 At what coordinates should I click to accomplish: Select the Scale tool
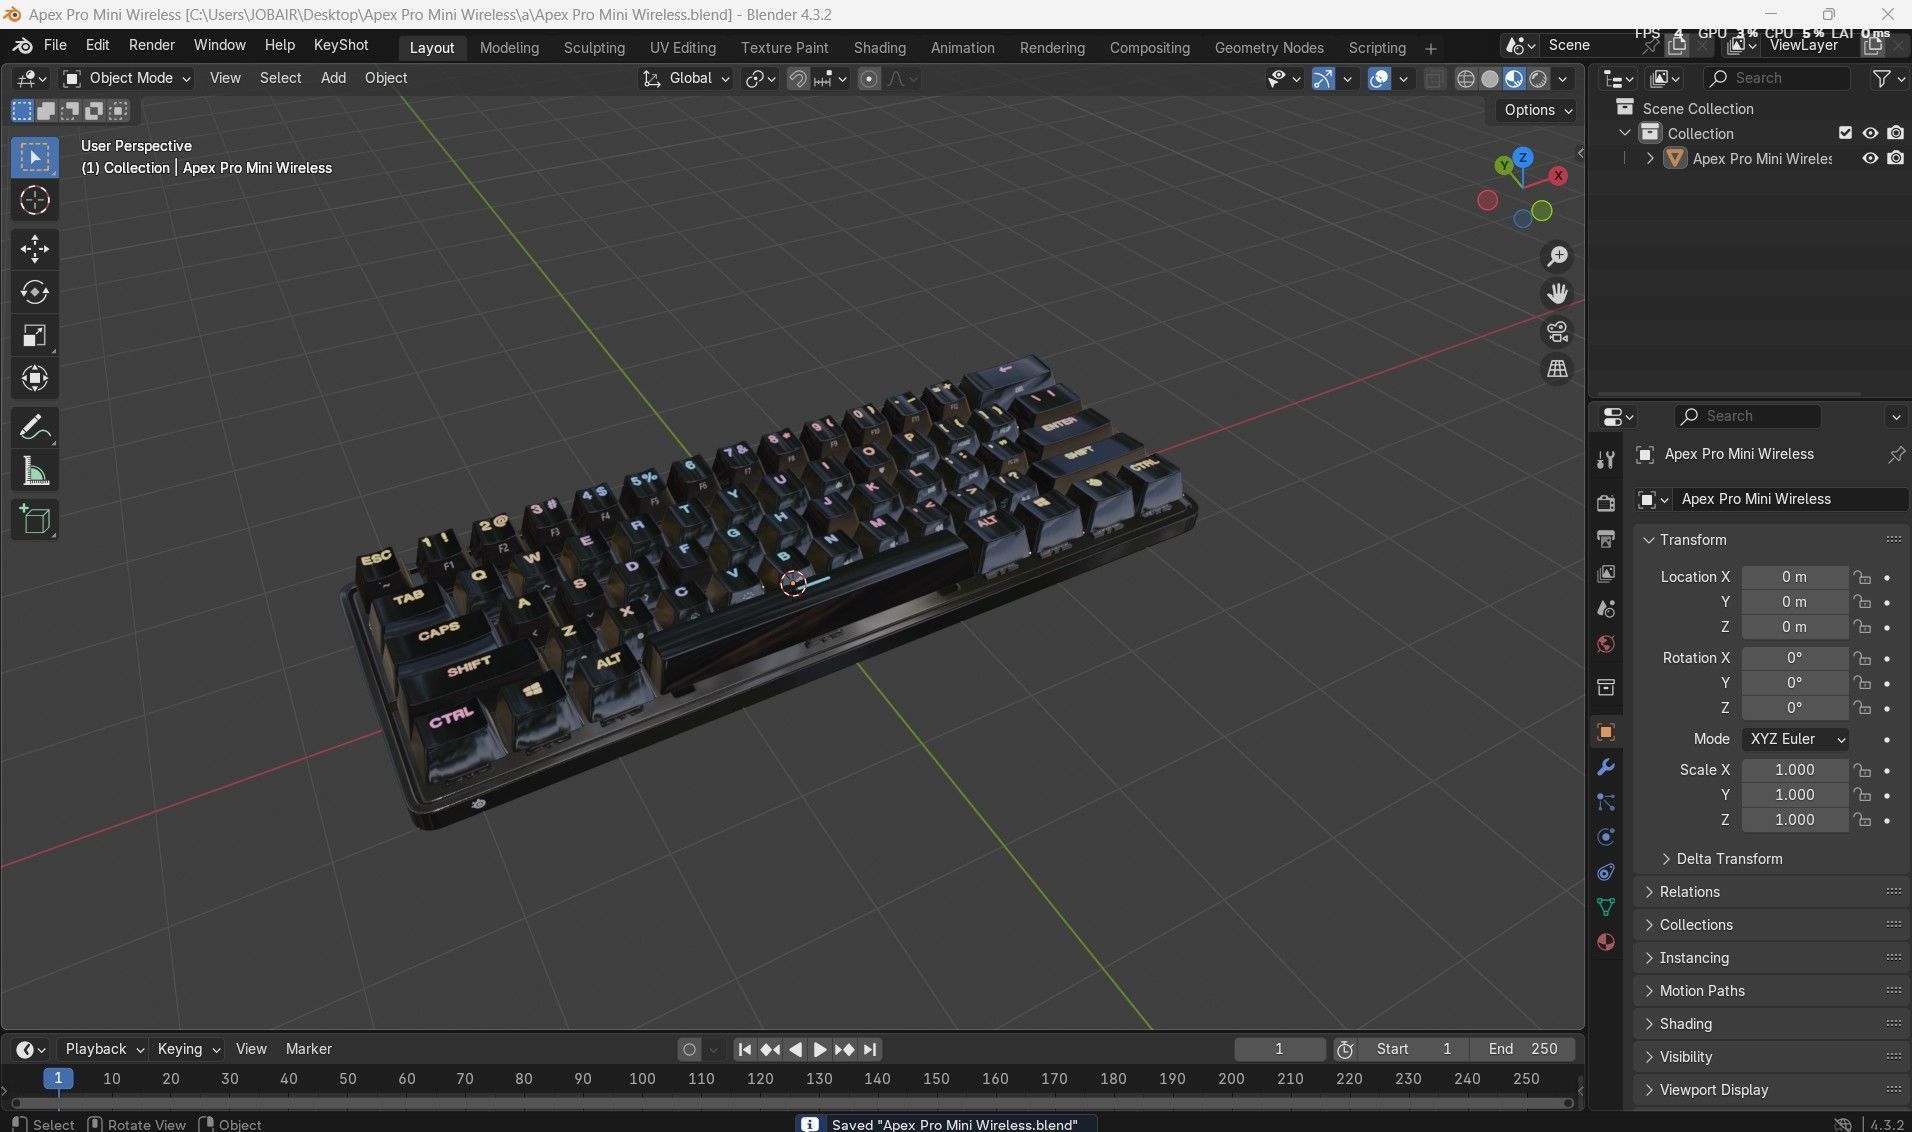pyautogui.click(x=35, y=335)
